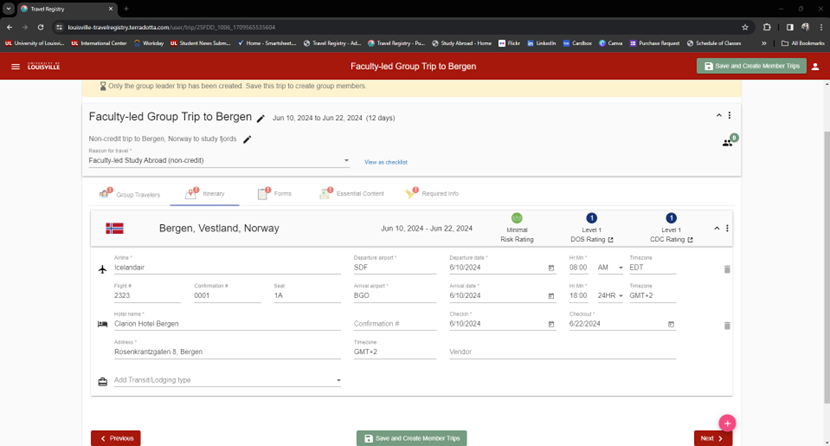Open arrival 24HR format dropdown
This screenshot has height=446, width=830.
click(x=610, y=296)
